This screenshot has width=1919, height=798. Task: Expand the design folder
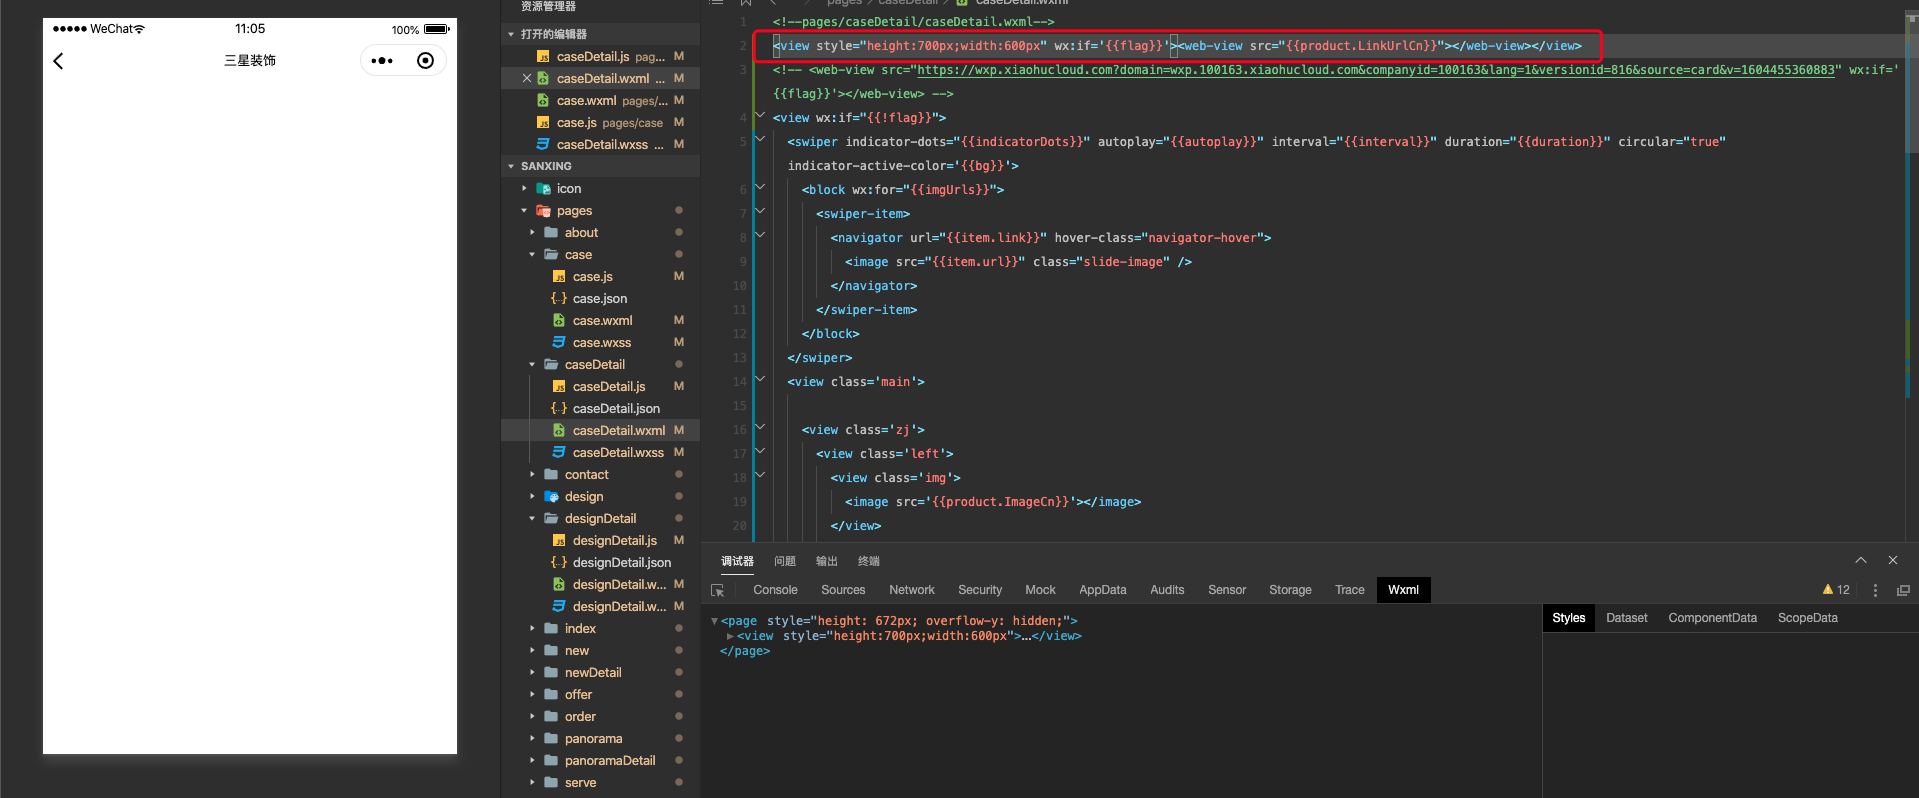[532, 496]
